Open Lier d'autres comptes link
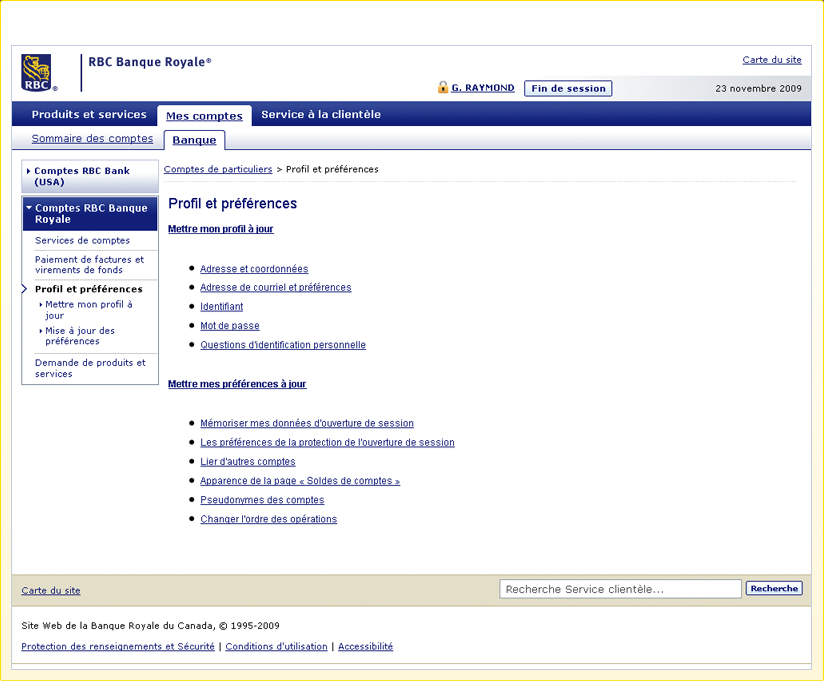Image resolution: width=824 pixels, height=681 pixels. [x=248, y=462]
